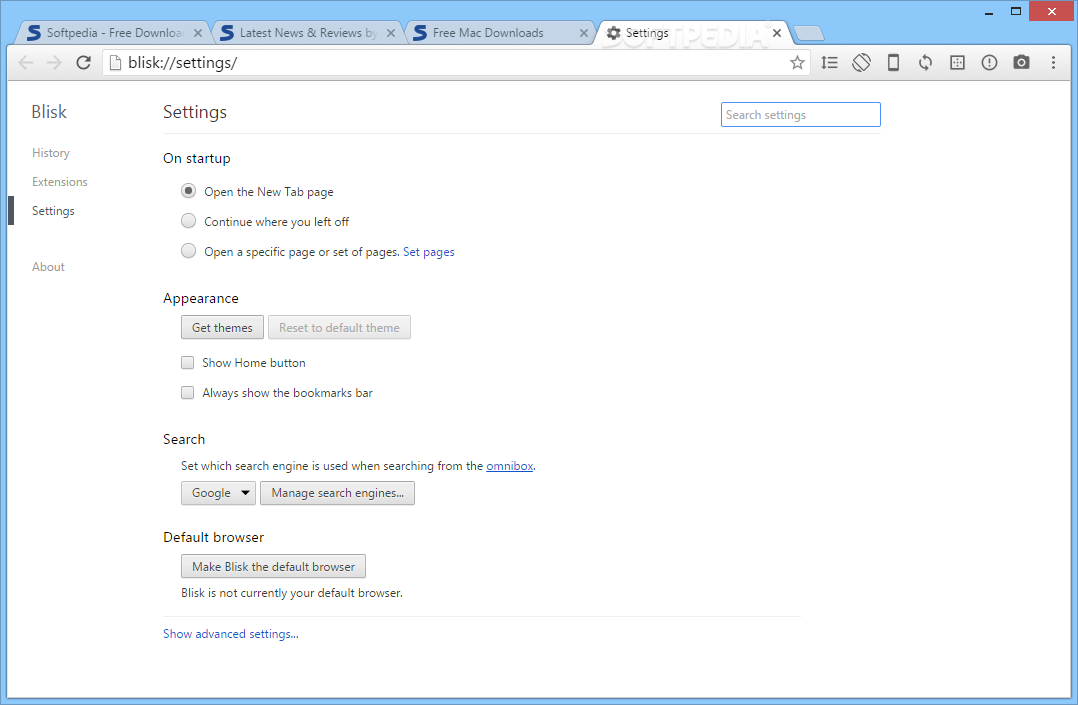Open the error monitor exclamation icon
Image resolution: width=1078 pixels, height=705 pixels.
(x=989, y=63)
